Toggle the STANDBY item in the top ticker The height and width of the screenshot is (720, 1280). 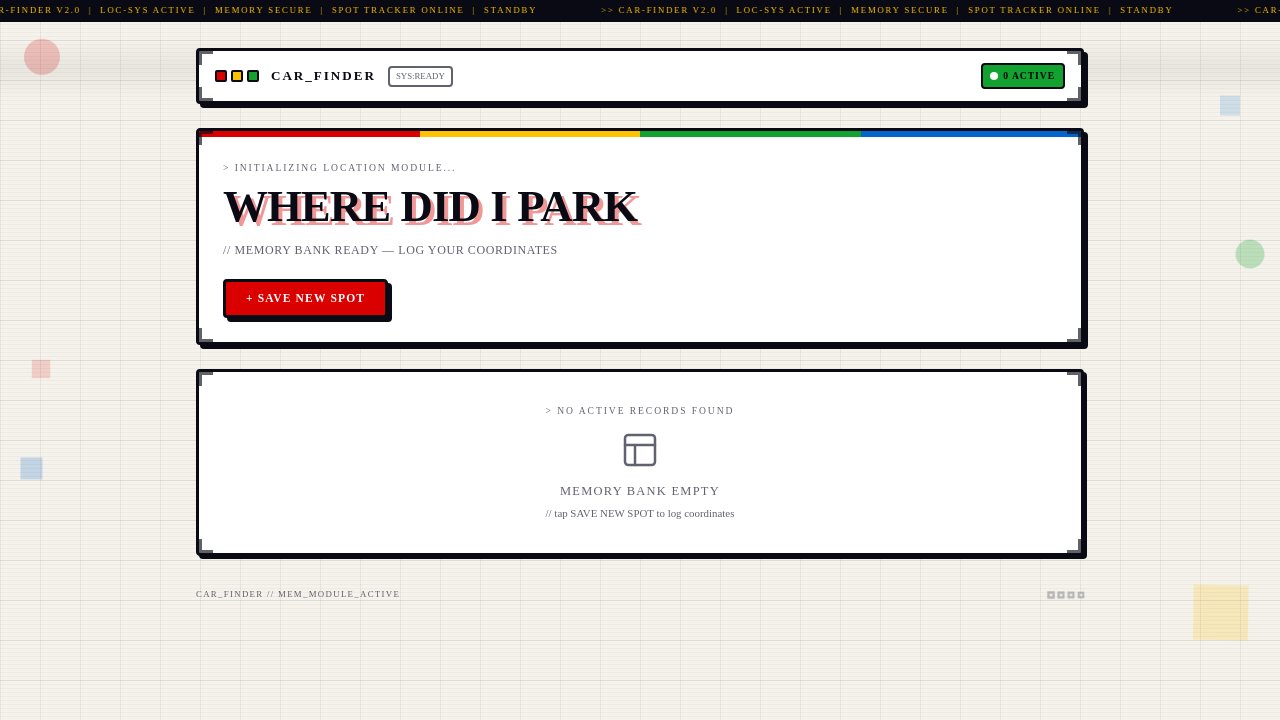pyautogui.click(x=510, y=10)
